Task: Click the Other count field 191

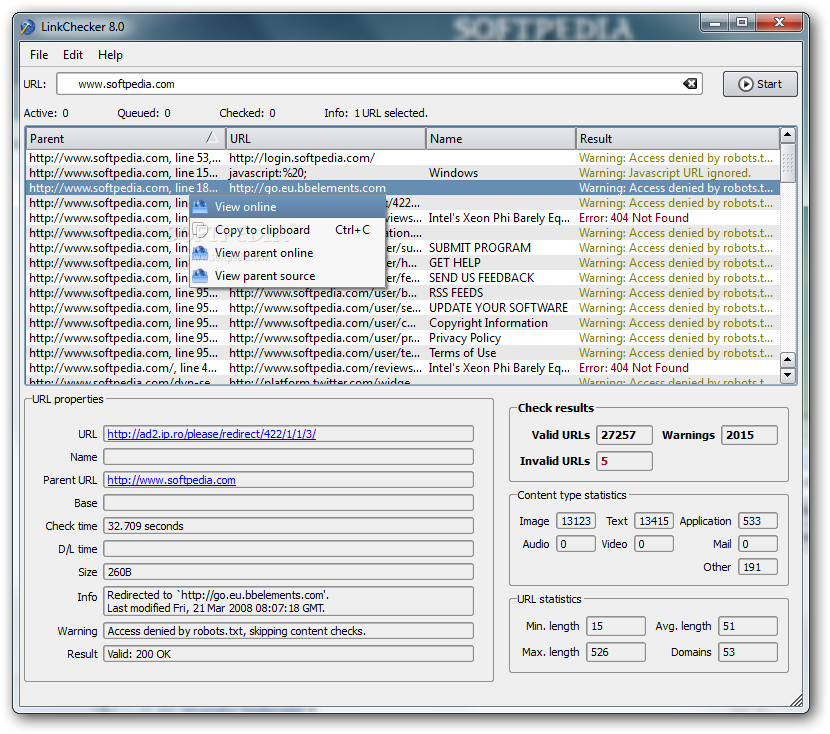Action: point(757,567)
